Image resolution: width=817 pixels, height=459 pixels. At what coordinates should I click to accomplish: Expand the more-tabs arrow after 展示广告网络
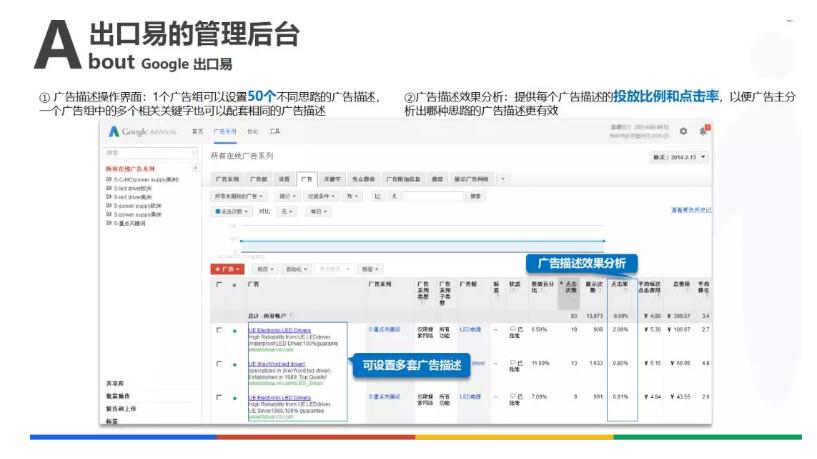[503, 179]
